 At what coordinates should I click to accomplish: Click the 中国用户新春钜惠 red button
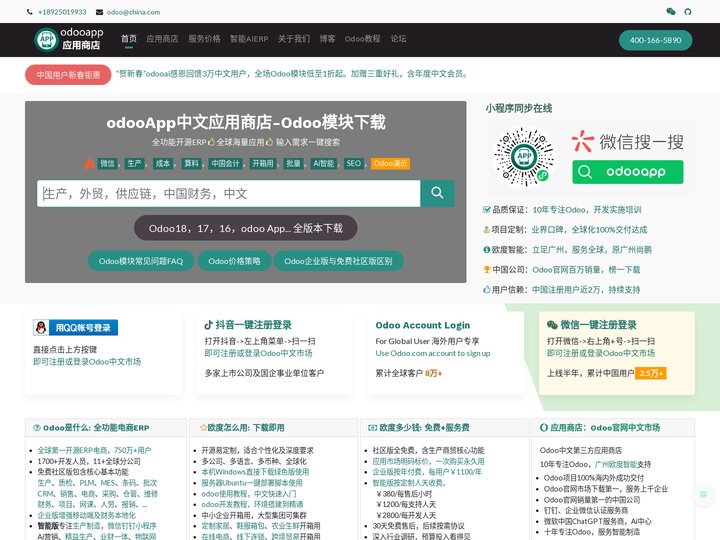click(x=68, y=75)
